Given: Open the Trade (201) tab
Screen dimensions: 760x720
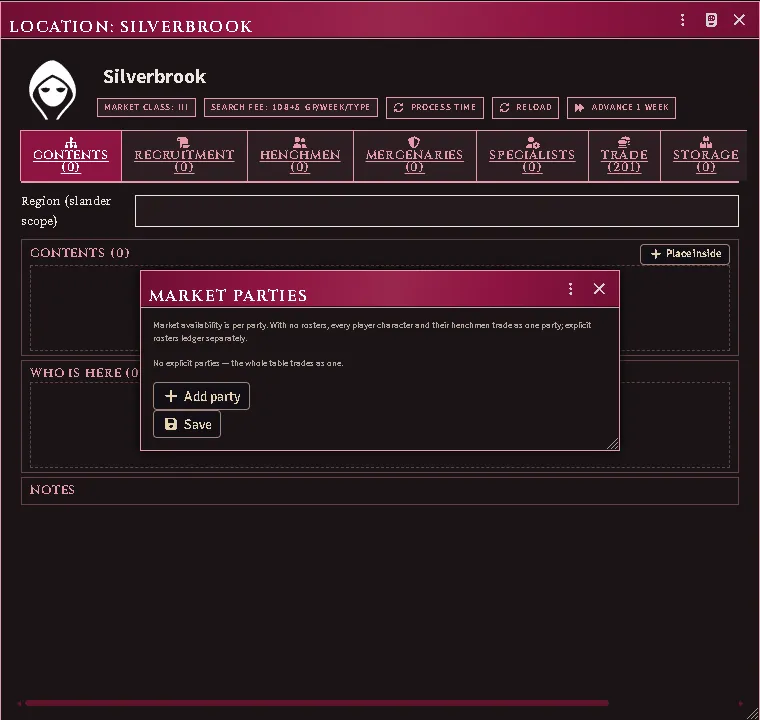Looking at the screenshot, I should pyautogui.click(x=624, y=156).
